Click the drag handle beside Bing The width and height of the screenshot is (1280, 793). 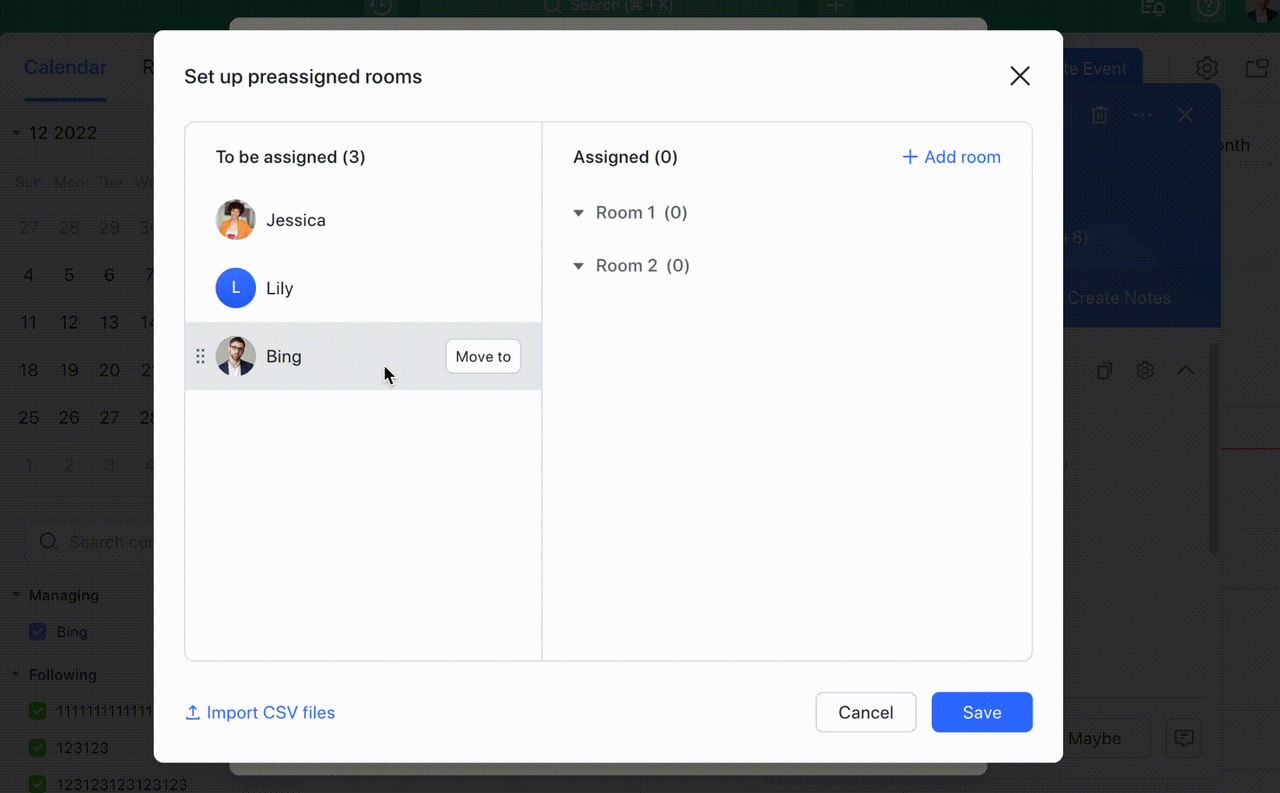[200, 356]
